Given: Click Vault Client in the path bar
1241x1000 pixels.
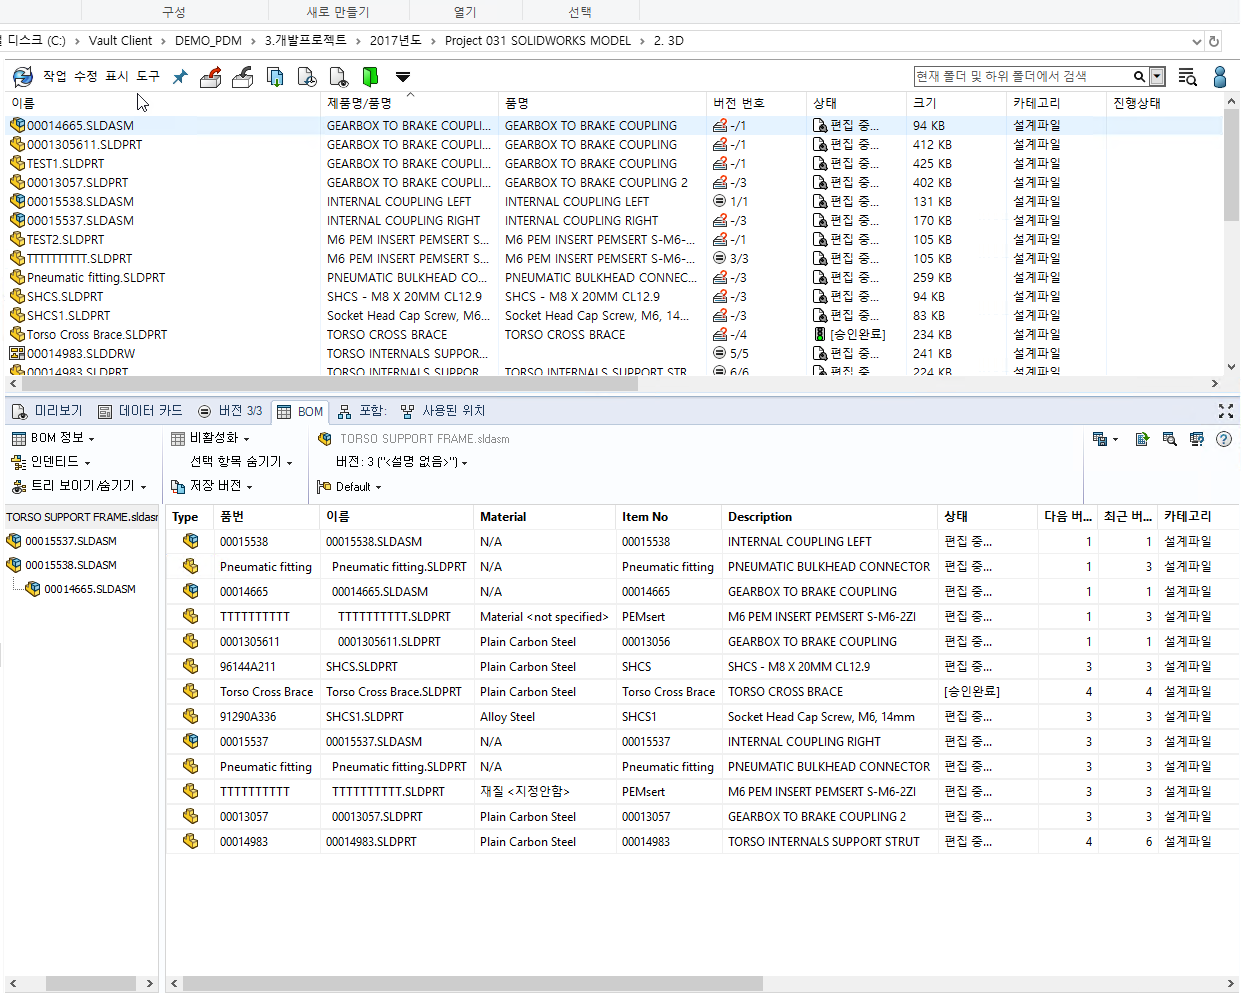Looking at the screenshot, I should (120, 41).
